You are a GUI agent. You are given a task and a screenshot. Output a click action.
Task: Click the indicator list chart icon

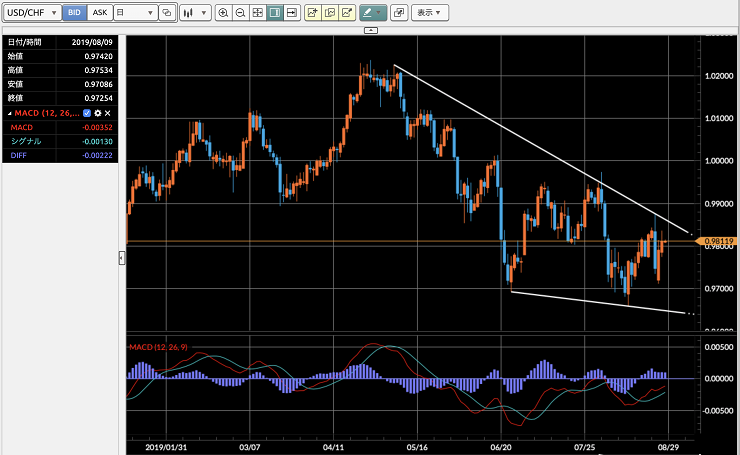point(330,13)
